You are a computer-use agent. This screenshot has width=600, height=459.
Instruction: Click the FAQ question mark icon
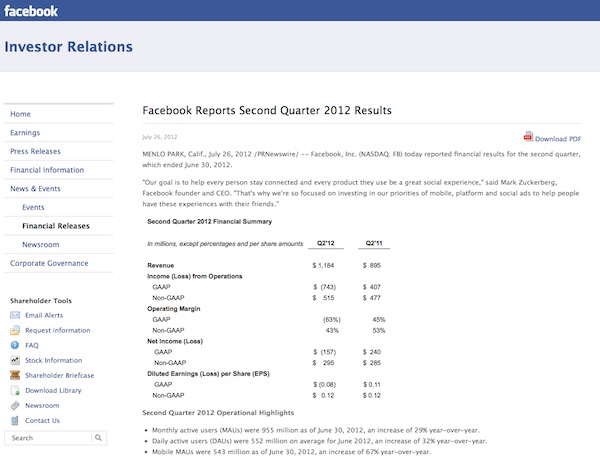click(x=15, y=345)
